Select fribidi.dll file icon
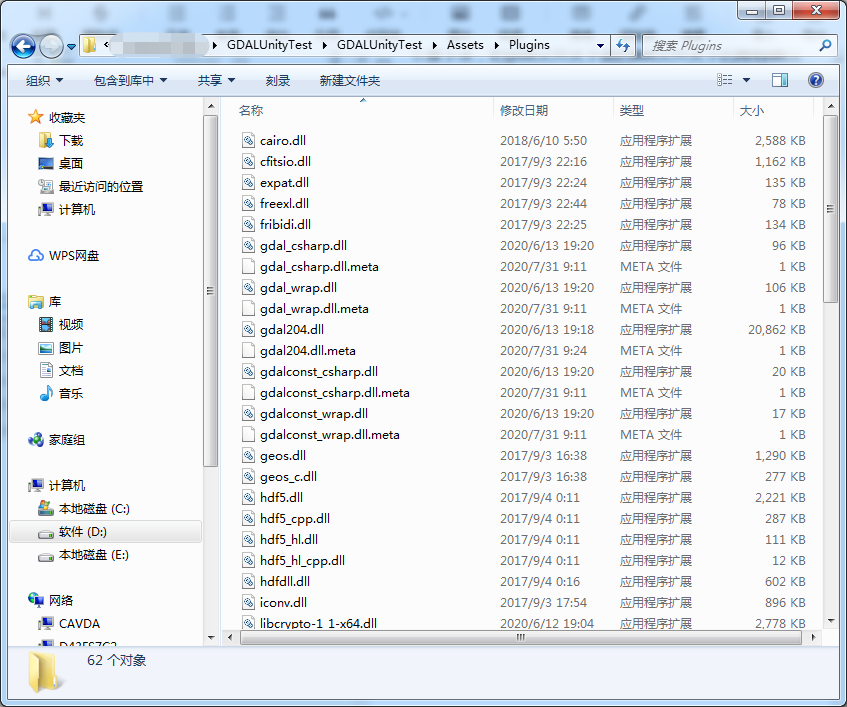This screenshot has height=707, width=847. point(248,225)
